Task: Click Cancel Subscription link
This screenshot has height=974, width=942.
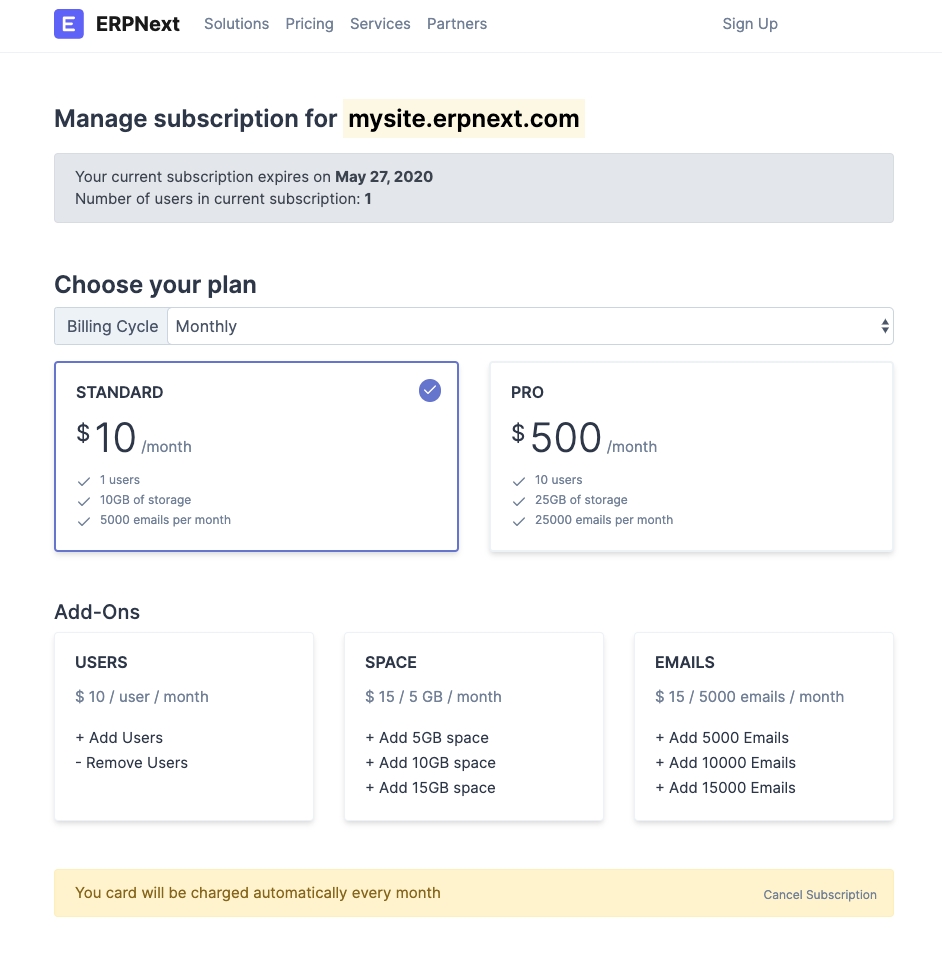Action: point(820,895)
